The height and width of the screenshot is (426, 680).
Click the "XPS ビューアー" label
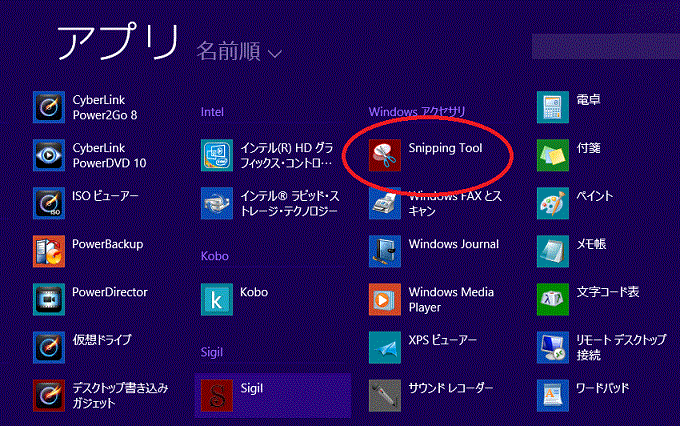point(442,340)
